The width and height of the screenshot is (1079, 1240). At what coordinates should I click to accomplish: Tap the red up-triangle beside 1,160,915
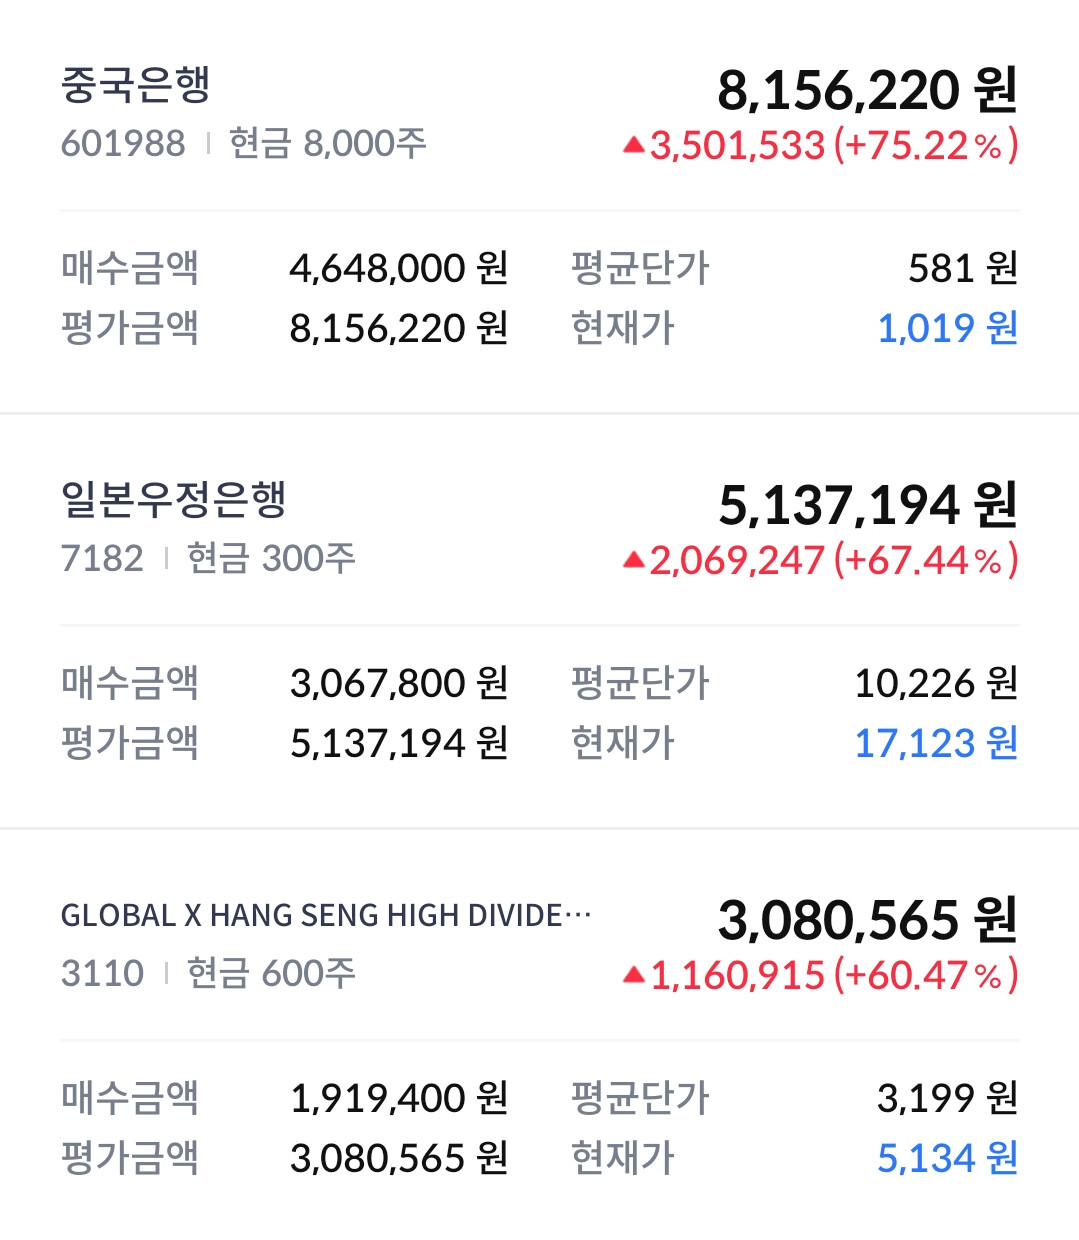coord(633,975)
